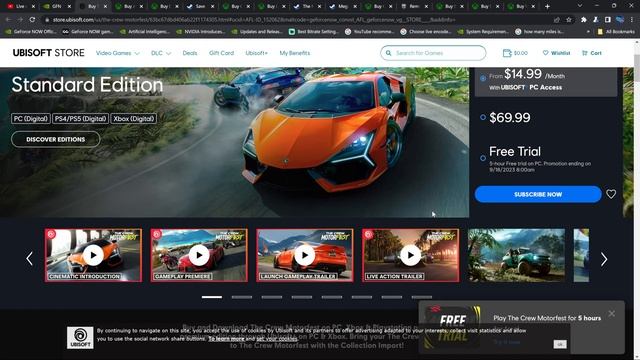Go back in browser history
The image size is (640, 360).
point(8,20)
